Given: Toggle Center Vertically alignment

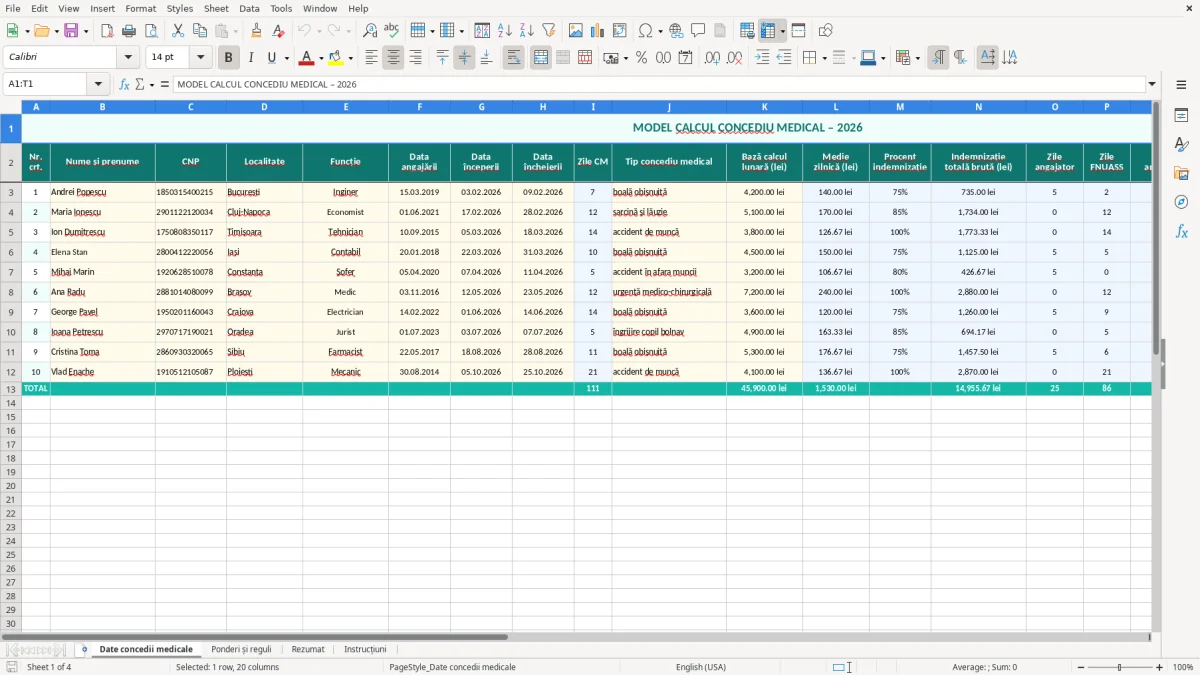Looking at the screenshot, I should (x=464, y=58).
